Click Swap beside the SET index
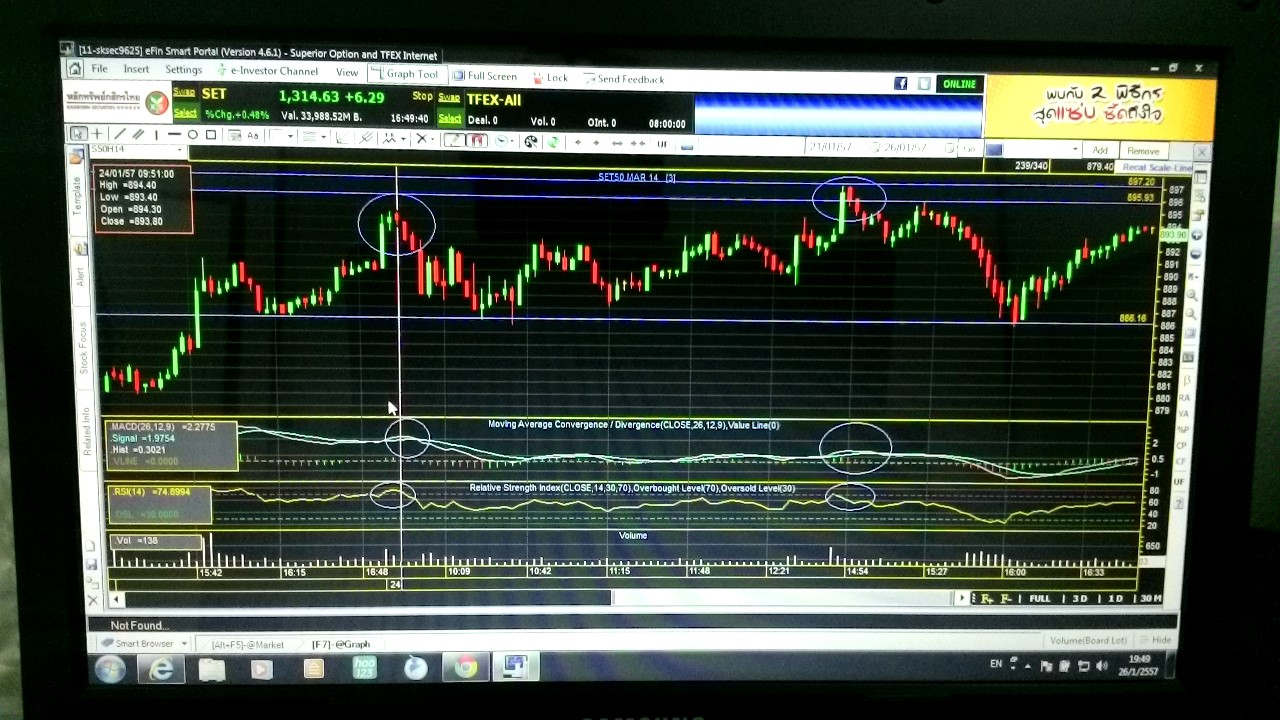Viewport: 1280px width, 720px height. point(184,92)
